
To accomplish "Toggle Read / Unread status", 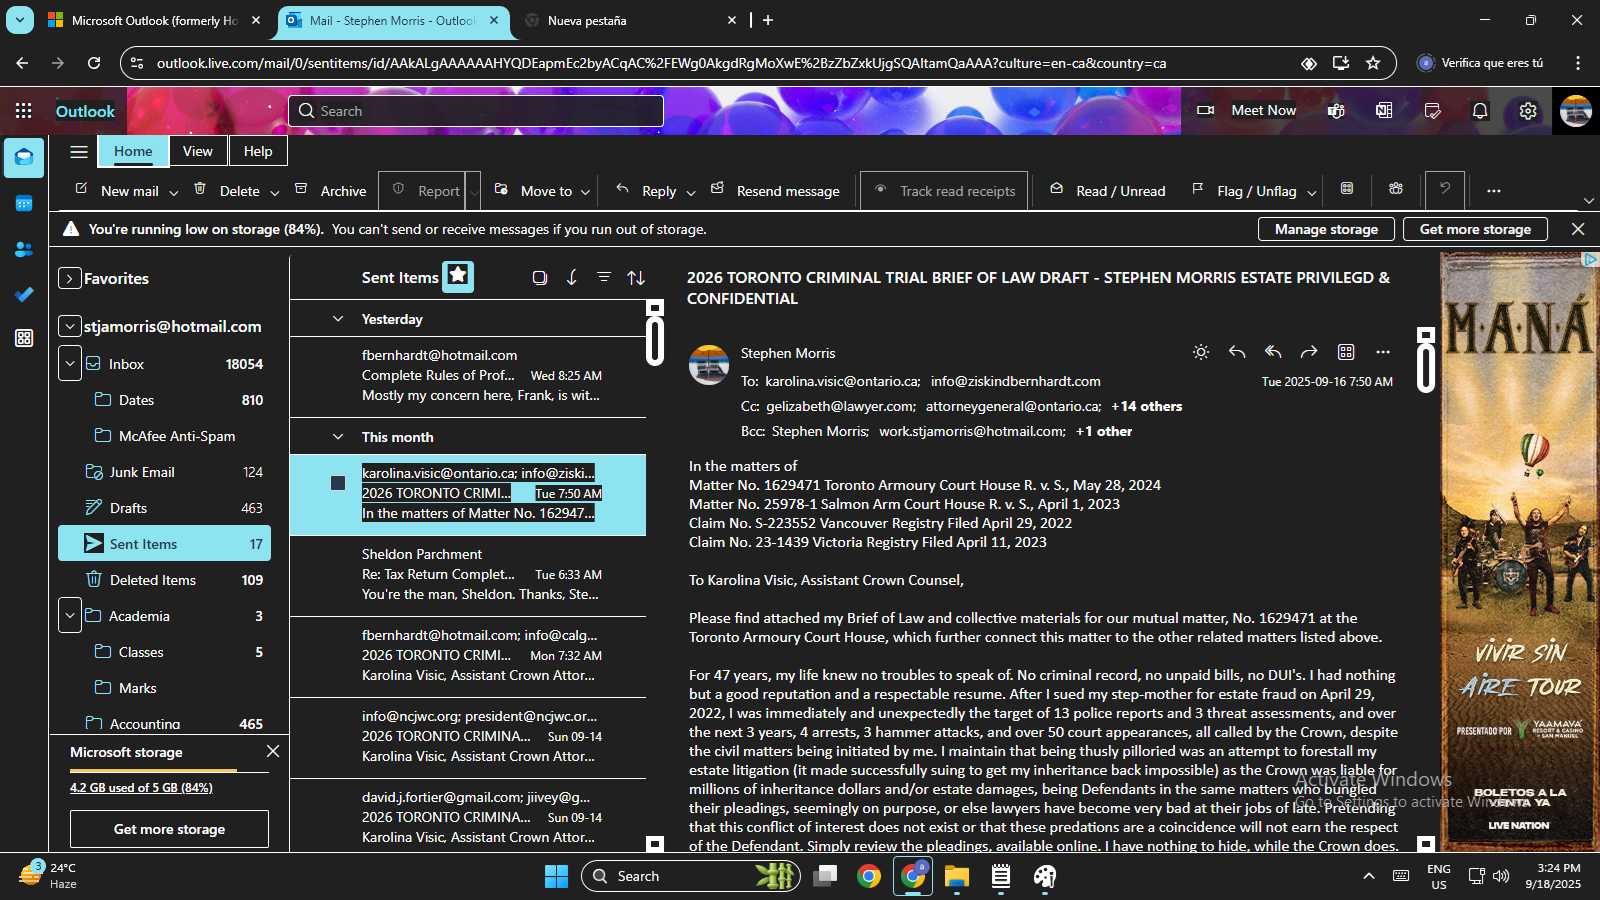I will pyautogui.click(x=1107, y=191).
